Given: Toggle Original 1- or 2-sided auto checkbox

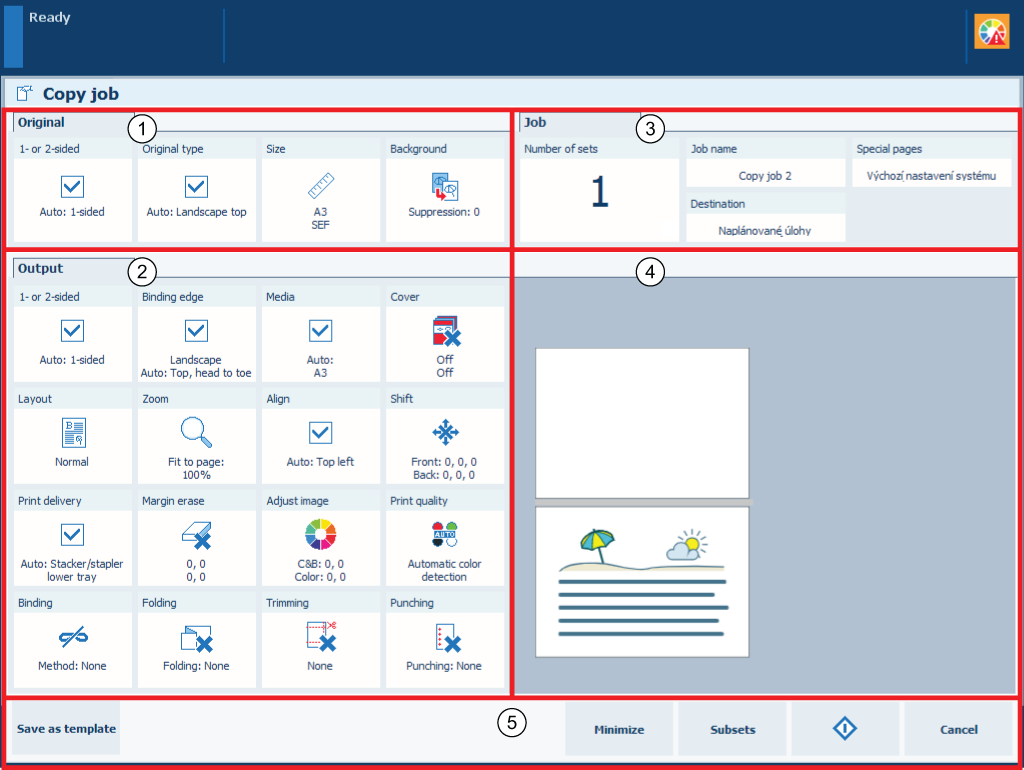Looking at the screenshot, I should point(72,187).
